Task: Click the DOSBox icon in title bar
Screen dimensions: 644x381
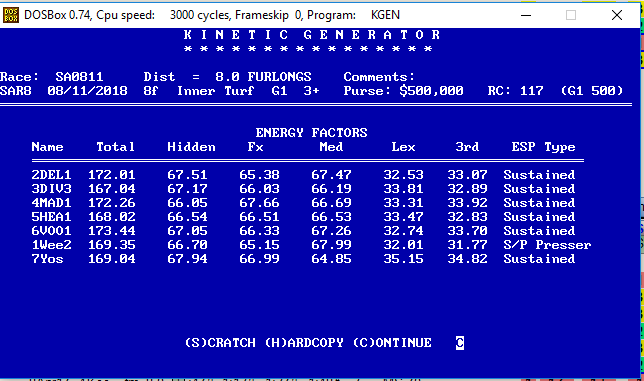Action: pyautogui.click(x=11, y=15)
